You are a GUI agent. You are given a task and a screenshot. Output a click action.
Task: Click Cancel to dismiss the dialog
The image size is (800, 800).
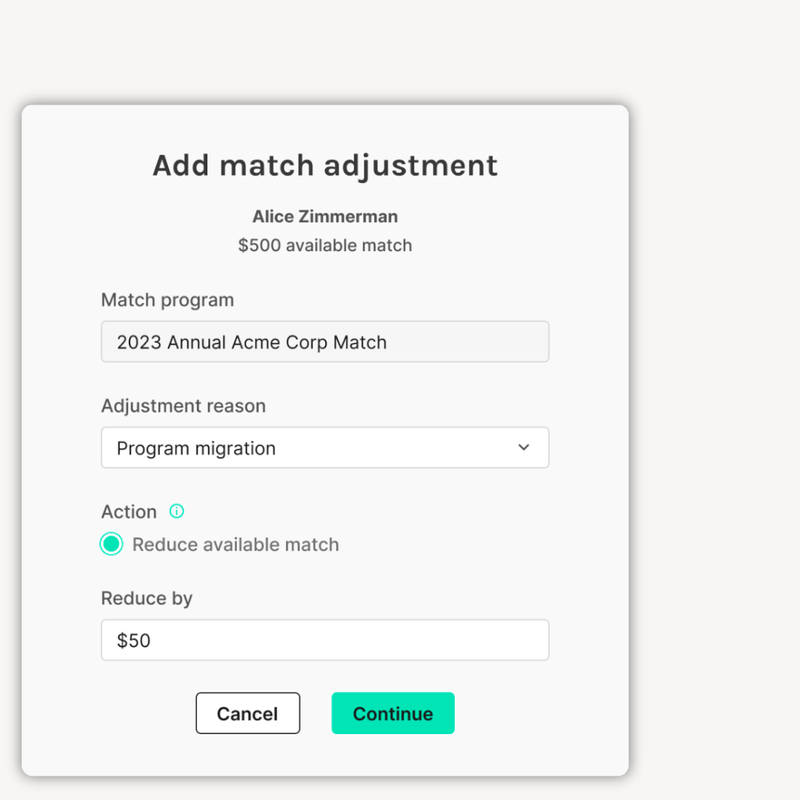click(247, 713)
